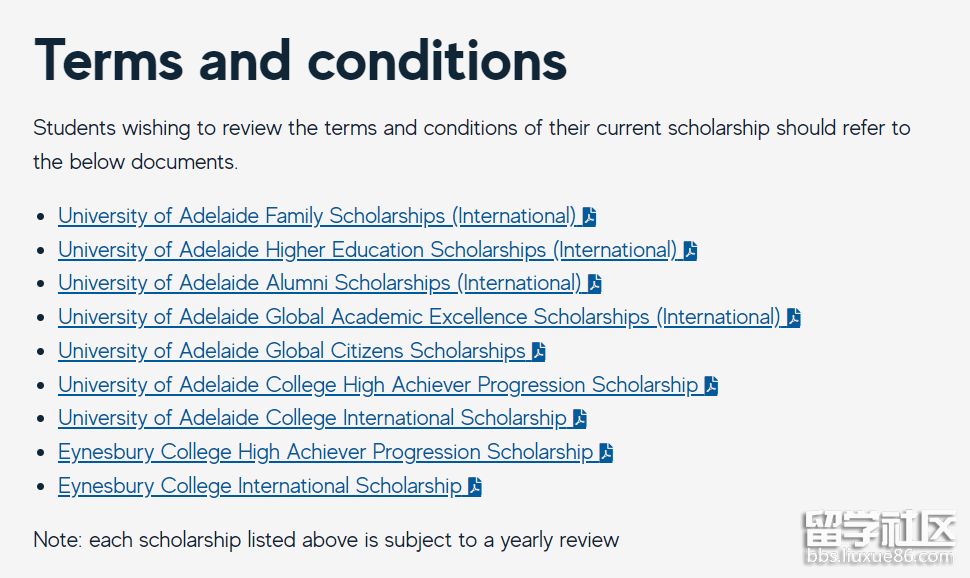Click PDF icon beside Adelaide College High Achiever

click(711, 386)
